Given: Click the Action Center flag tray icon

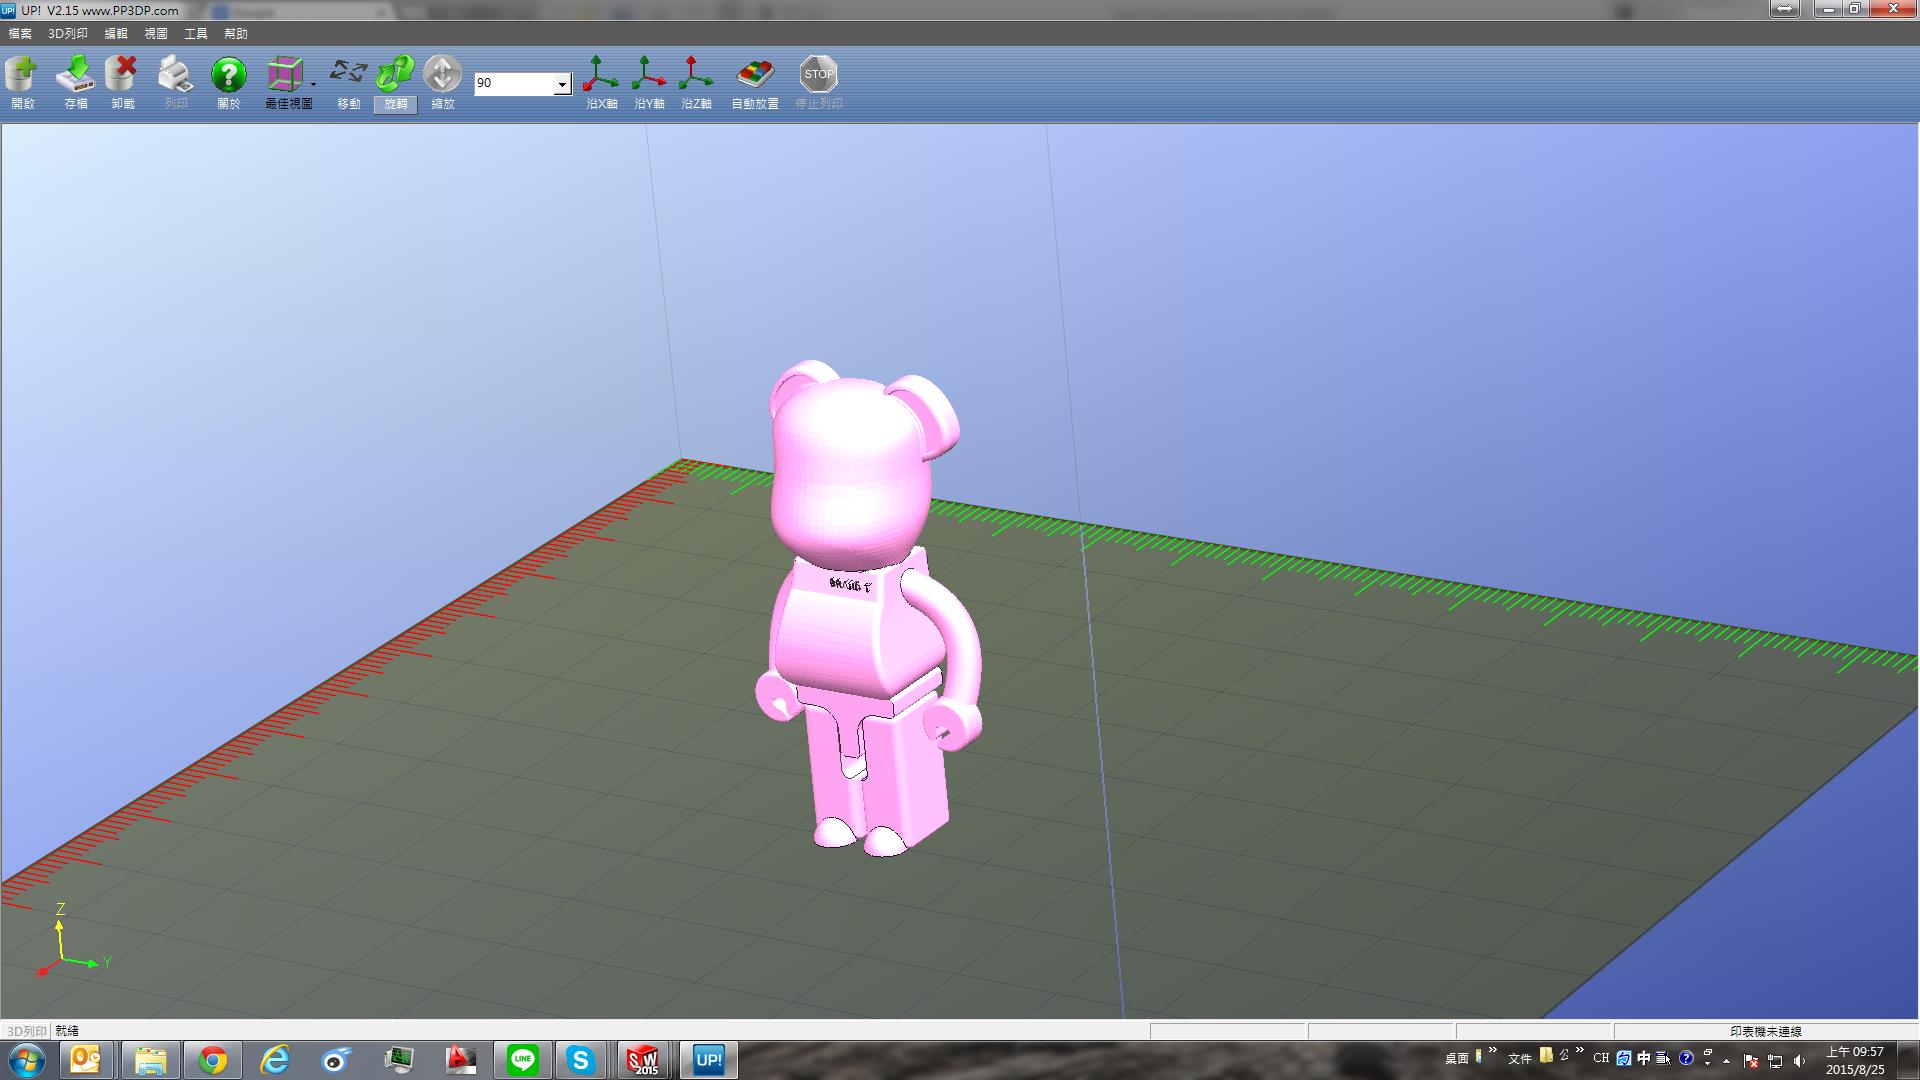Looking at the screenshot, I should [1750, 1061].
